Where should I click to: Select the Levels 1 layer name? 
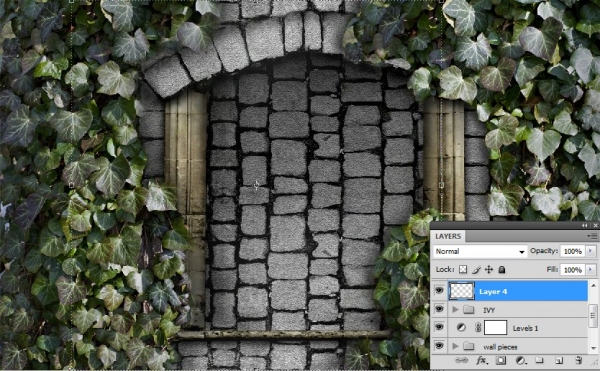[x=525, y=328]
